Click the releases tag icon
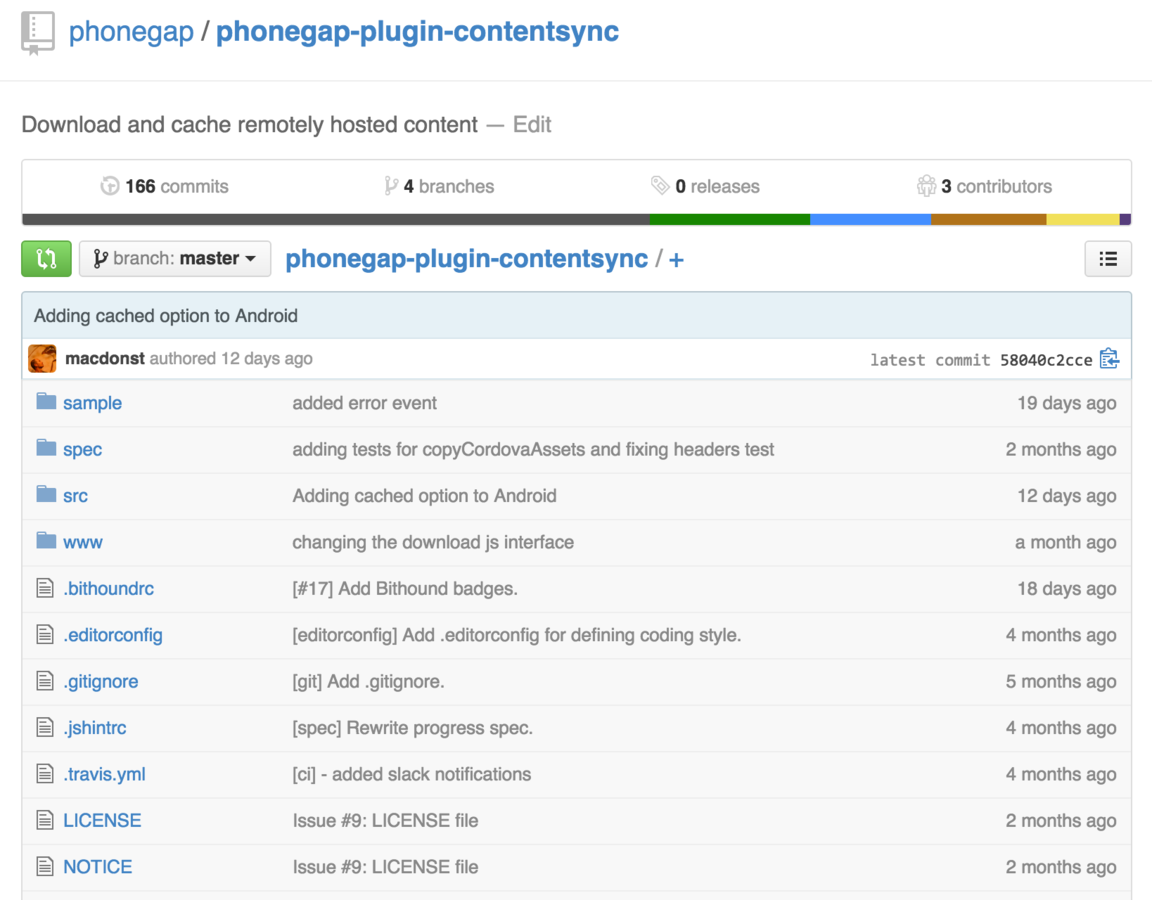 (x=660, y=186)
